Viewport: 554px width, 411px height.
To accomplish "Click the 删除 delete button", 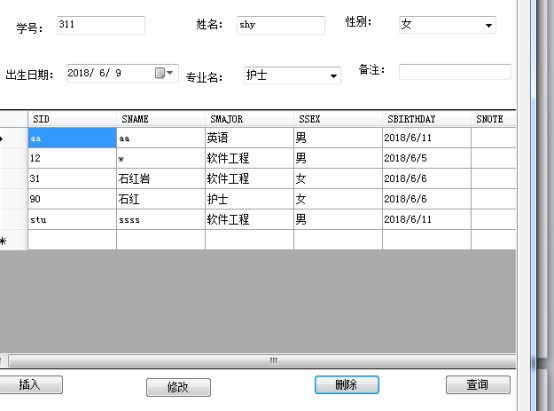I will pyautogui.click(x=347, y=384).
